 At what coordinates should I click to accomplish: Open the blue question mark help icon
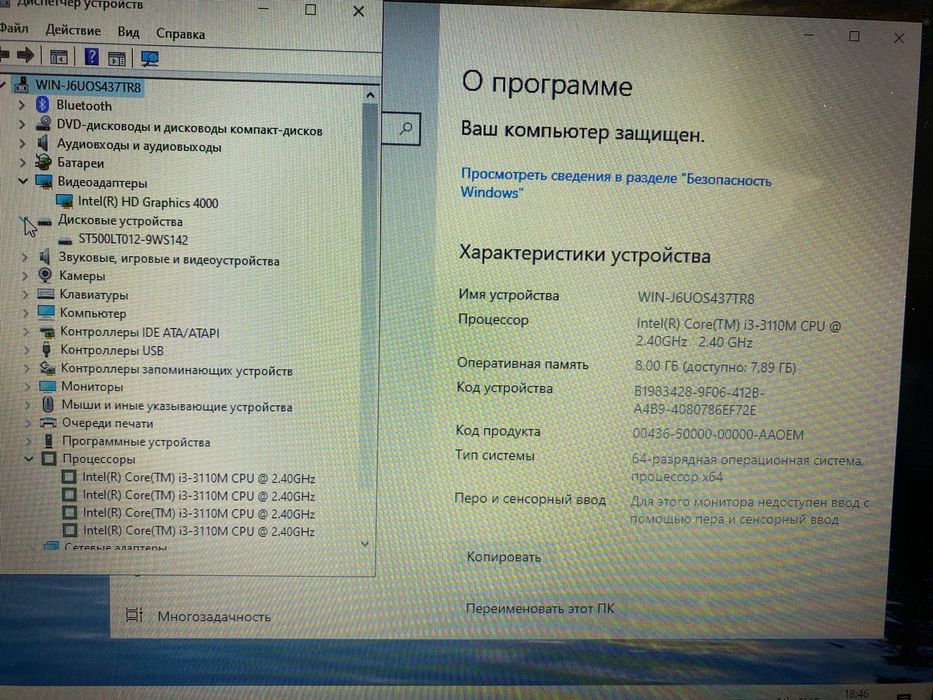pyautogui.click(x=91, y=57)
